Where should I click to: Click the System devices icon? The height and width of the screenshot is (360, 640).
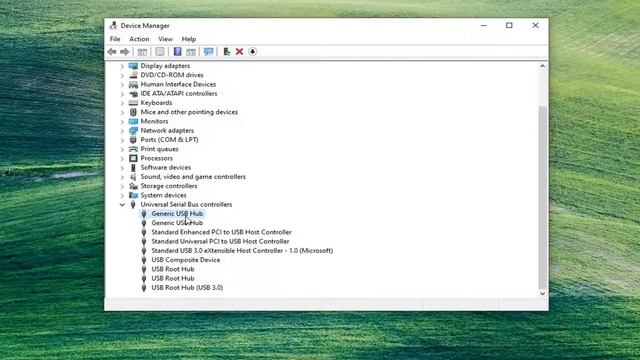pyautogui.click(x=133, y=195)
